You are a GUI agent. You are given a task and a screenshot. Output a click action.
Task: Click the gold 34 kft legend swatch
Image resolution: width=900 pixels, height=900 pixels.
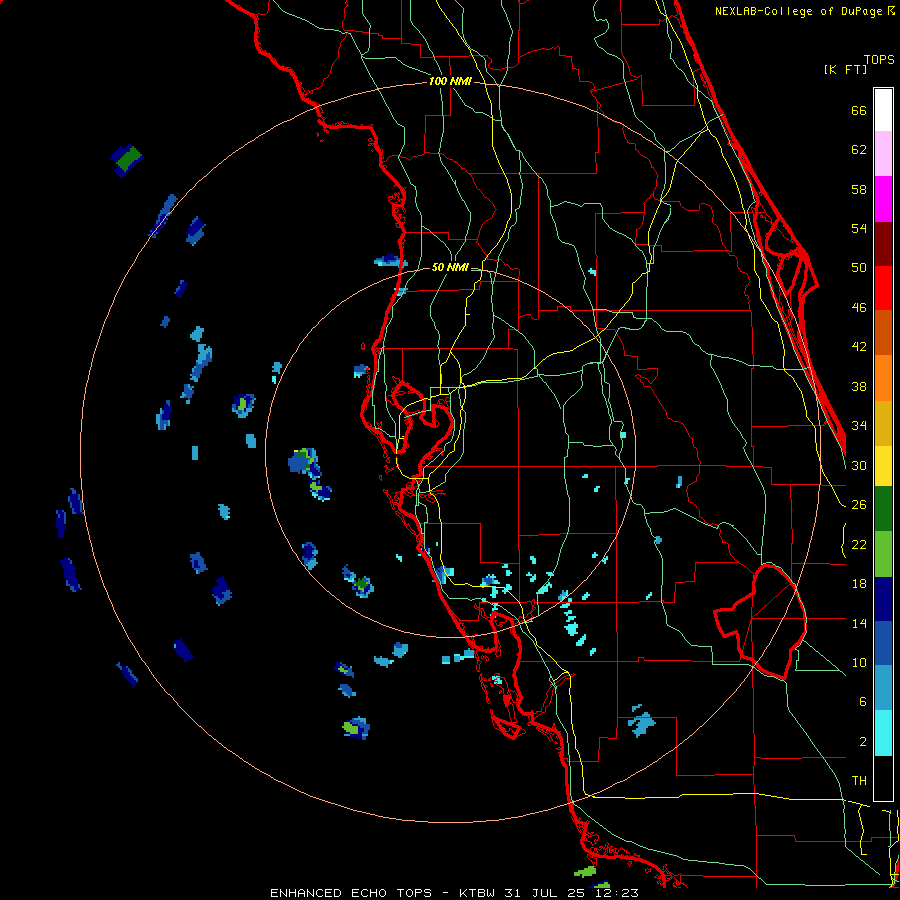883,423
